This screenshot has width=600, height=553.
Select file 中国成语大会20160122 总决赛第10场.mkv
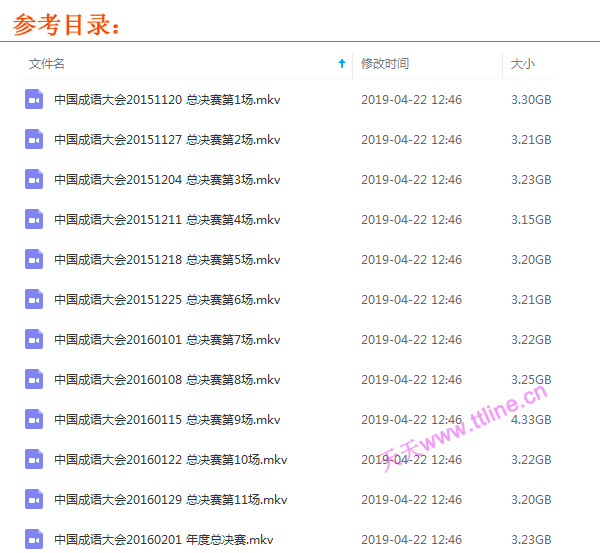coord(170,460)
